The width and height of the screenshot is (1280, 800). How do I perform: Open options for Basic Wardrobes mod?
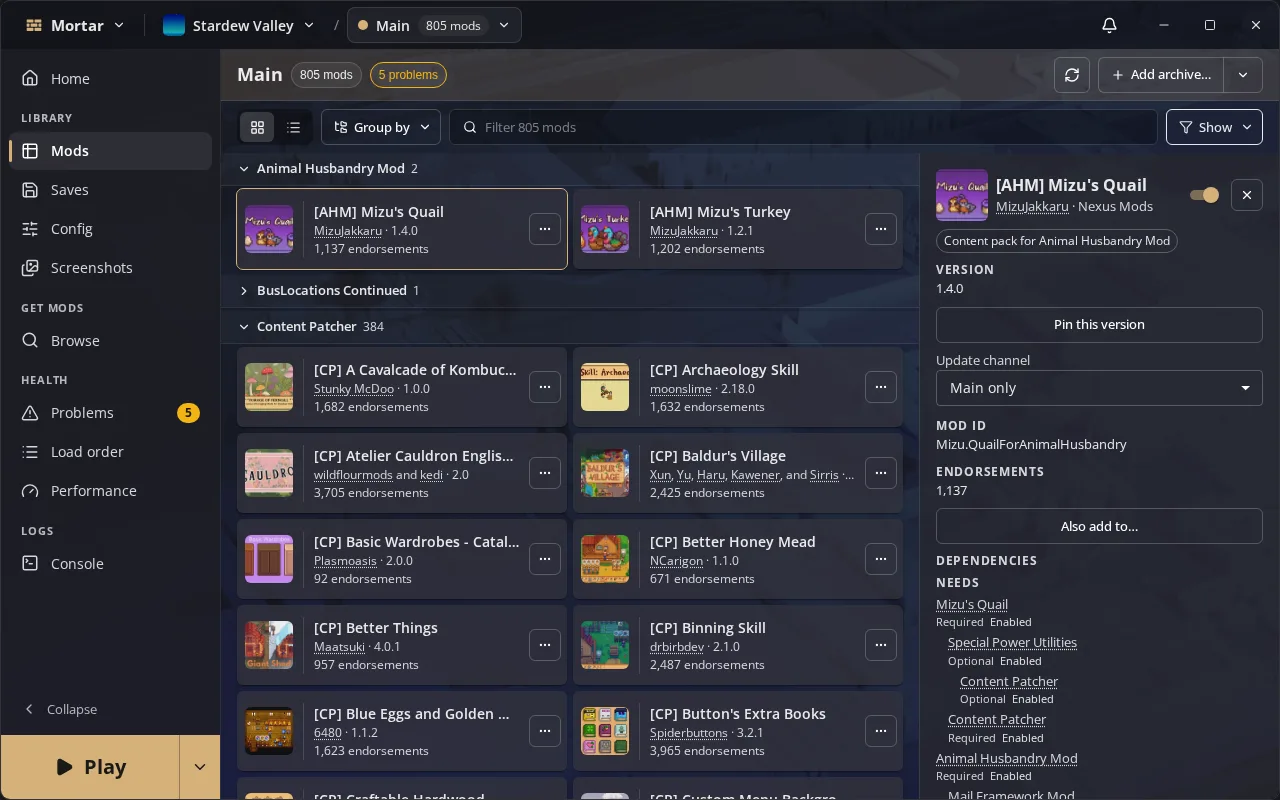pos(545,559)
